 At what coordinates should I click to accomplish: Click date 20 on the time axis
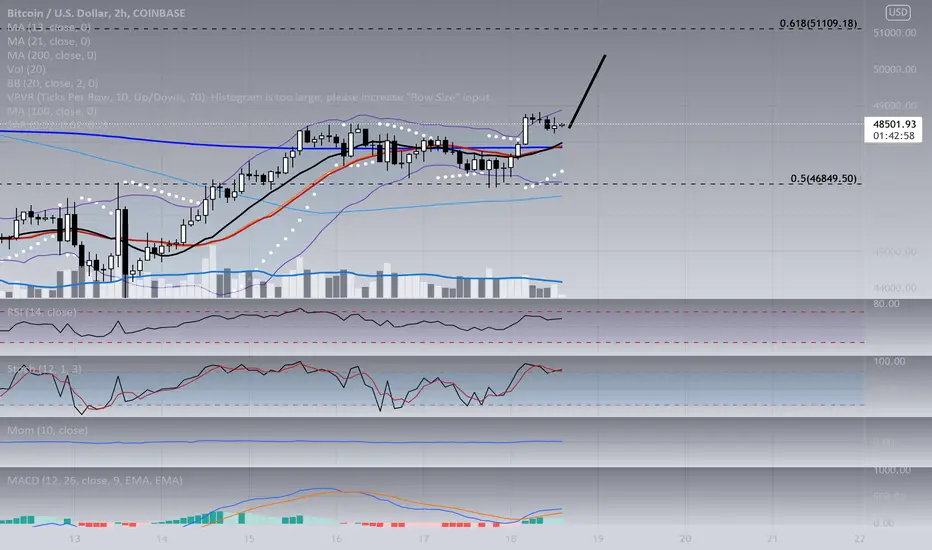[x=685, y=539]
